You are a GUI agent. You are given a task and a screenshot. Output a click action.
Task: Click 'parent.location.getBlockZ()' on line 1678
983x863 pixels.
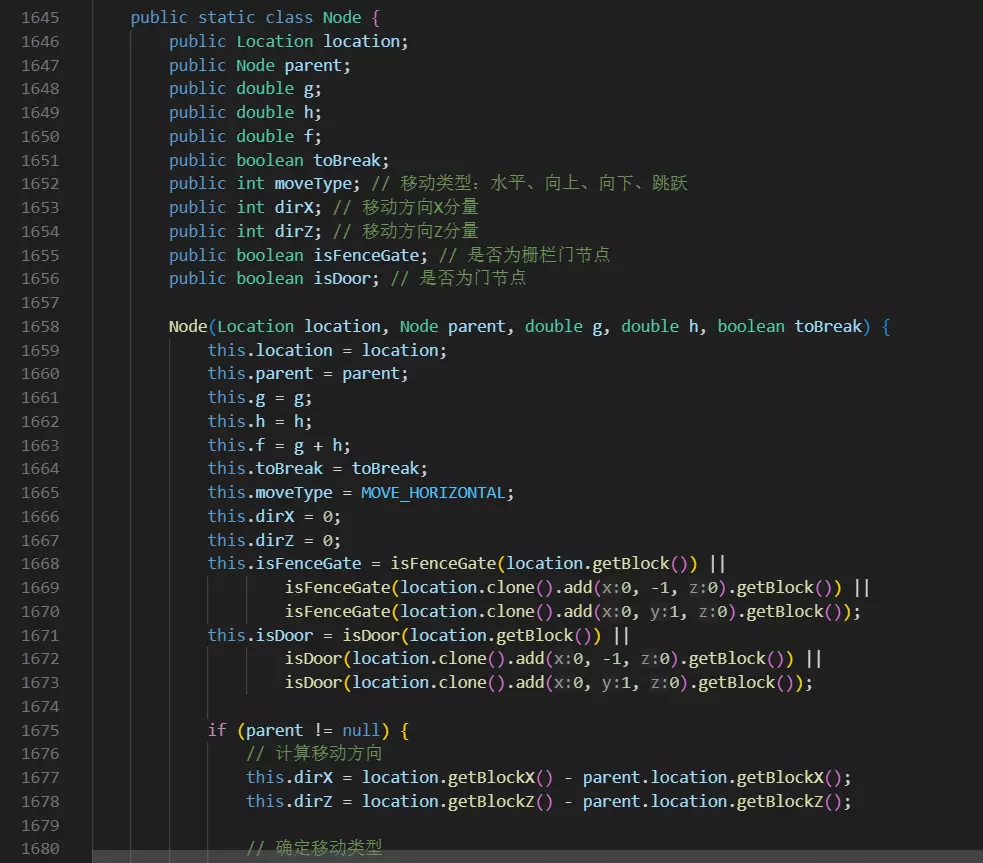point(712,802)
